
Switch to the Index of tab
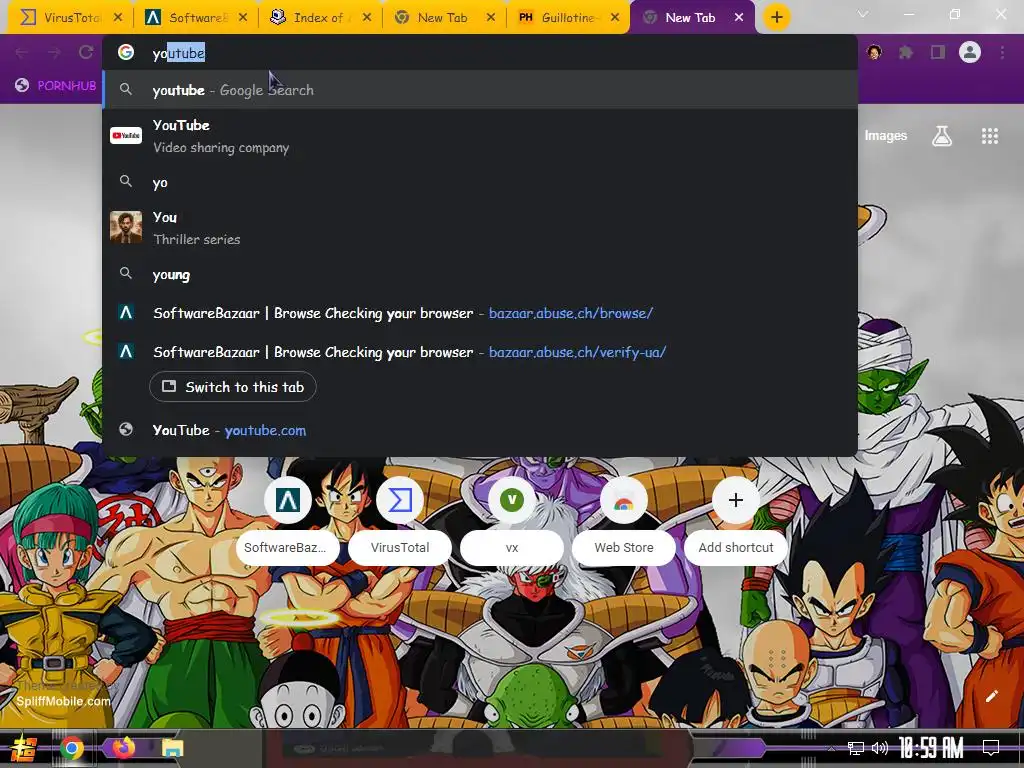tap(319, 18)
